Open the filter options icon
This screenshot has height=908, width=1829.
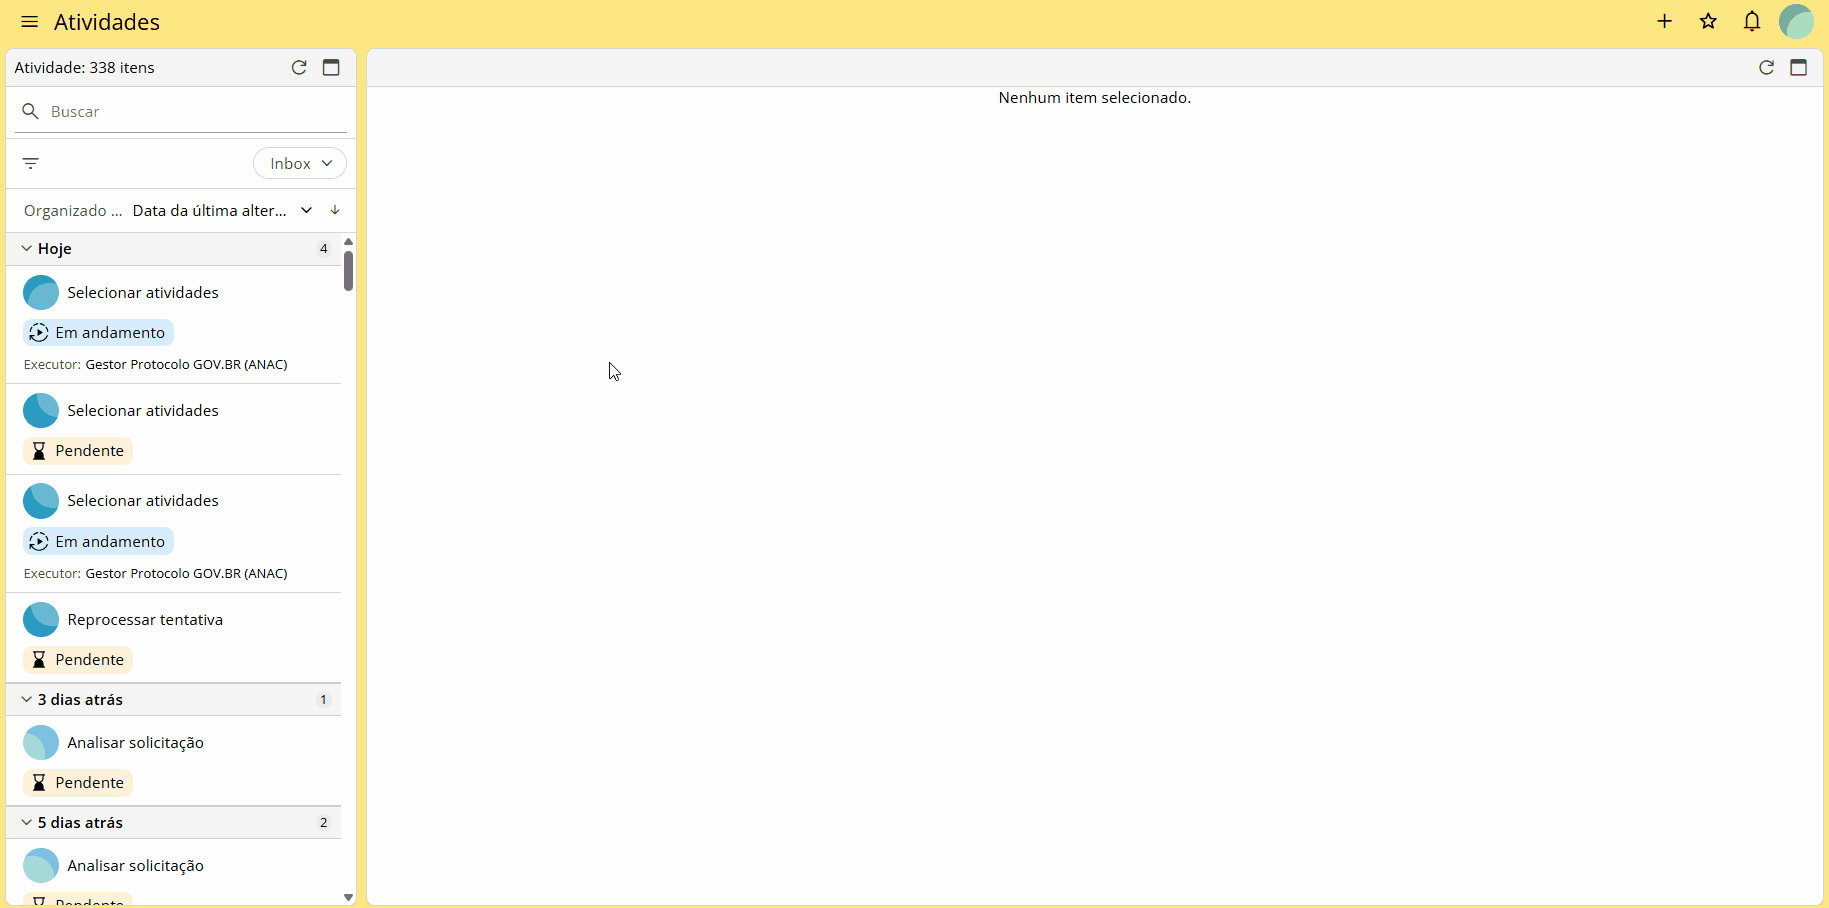(31, 163)
